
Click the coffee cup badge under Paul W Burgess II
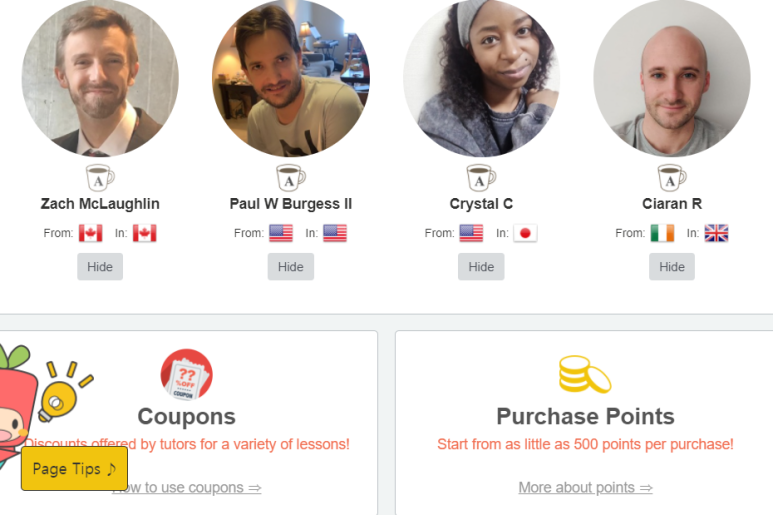pyautogui.click(x=290, y=178)
